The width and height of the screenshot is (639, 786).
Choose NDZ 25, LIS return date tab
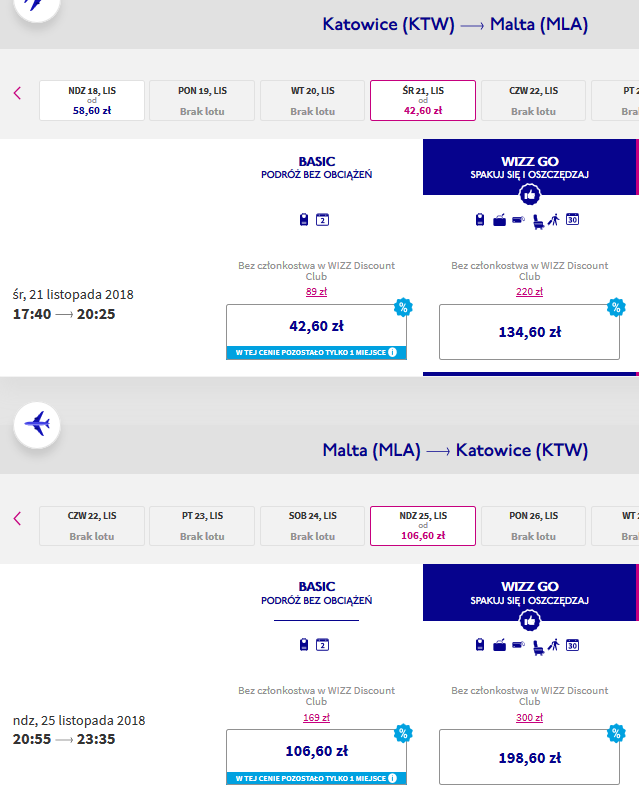pos(423,526)
